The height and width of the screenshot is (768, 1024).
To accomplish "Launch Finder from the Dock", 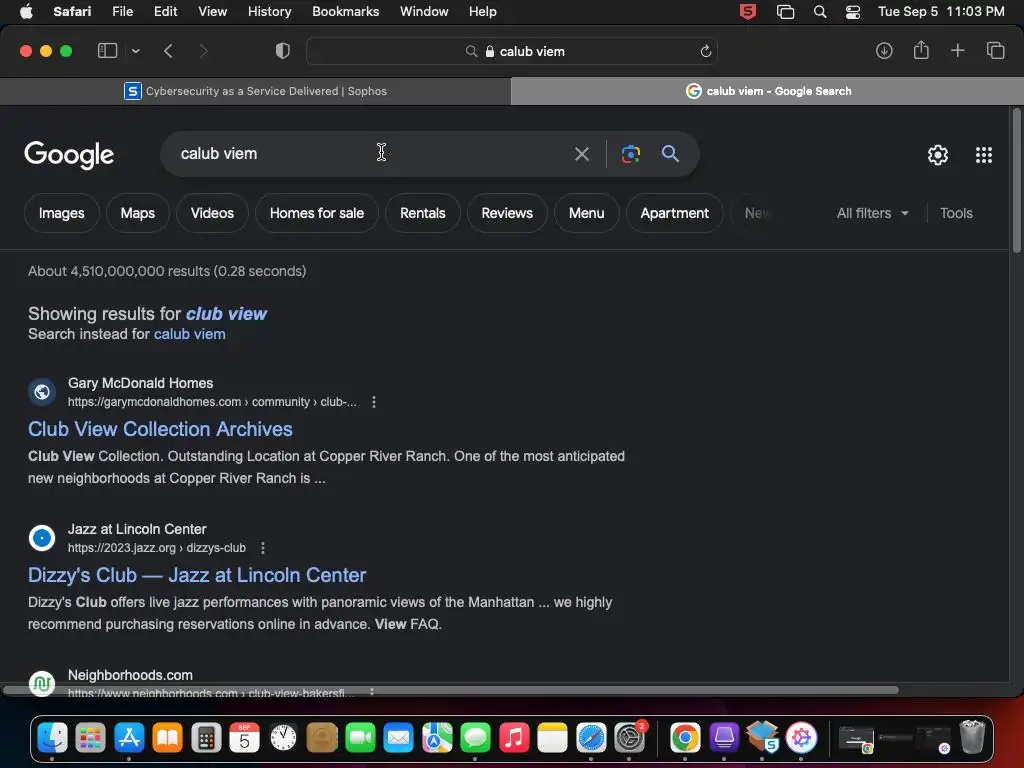I will tap(52, 738).
